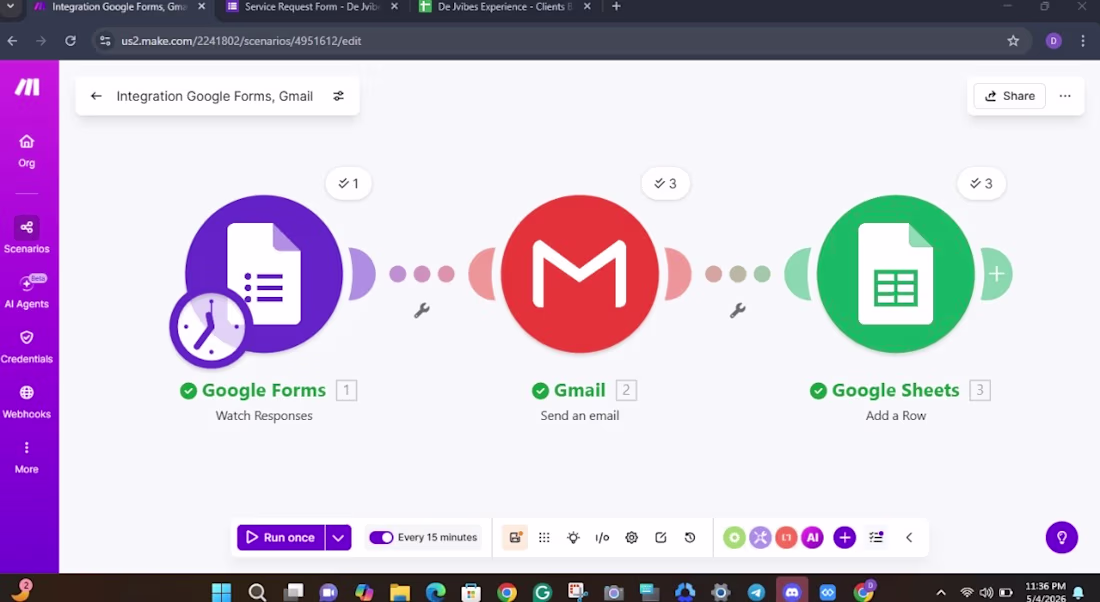
Task: Open scenario history icon in toolbar
Action: coord(690,537)
